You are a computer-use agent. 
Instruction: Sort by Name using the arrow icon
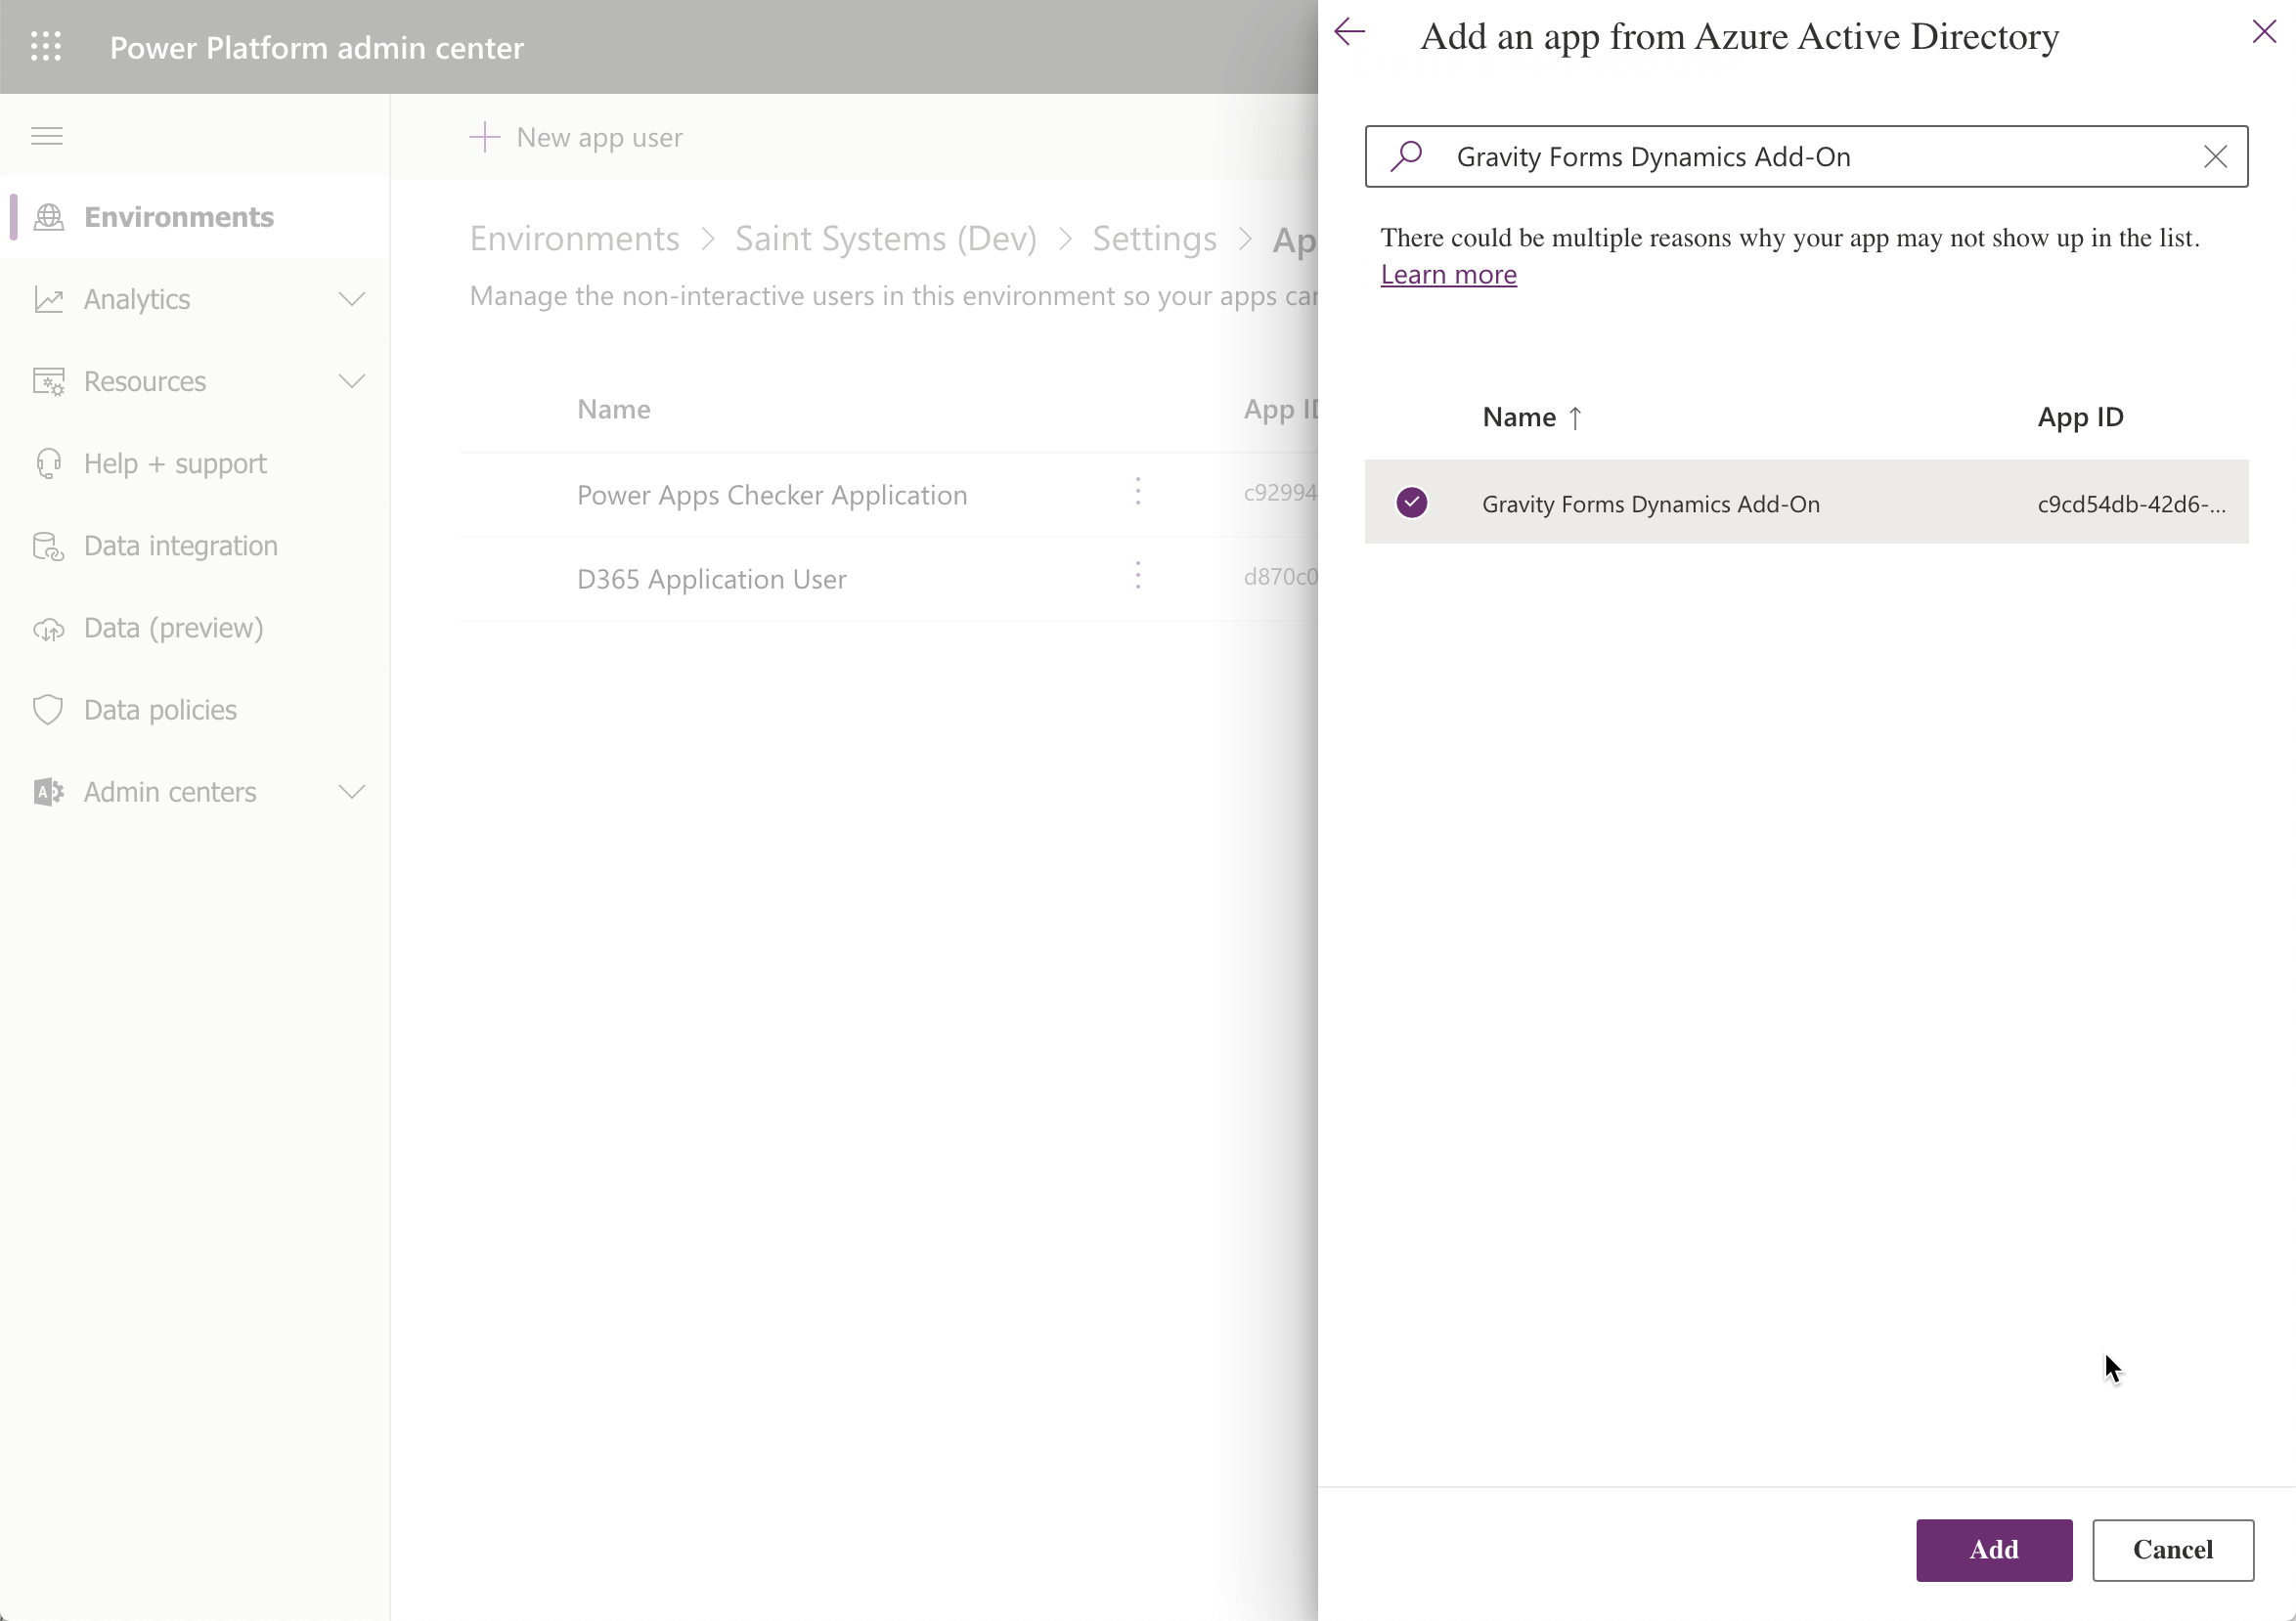(x=1575, y=418)
